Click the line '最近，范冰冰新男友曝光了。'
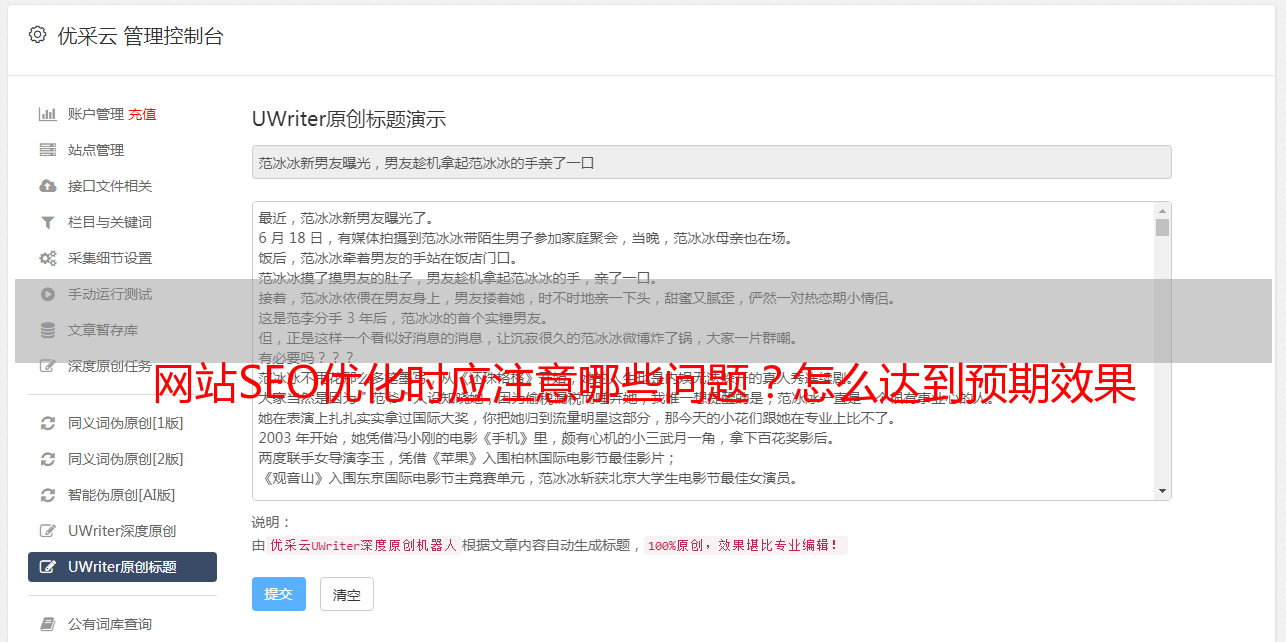 [349, 218]
